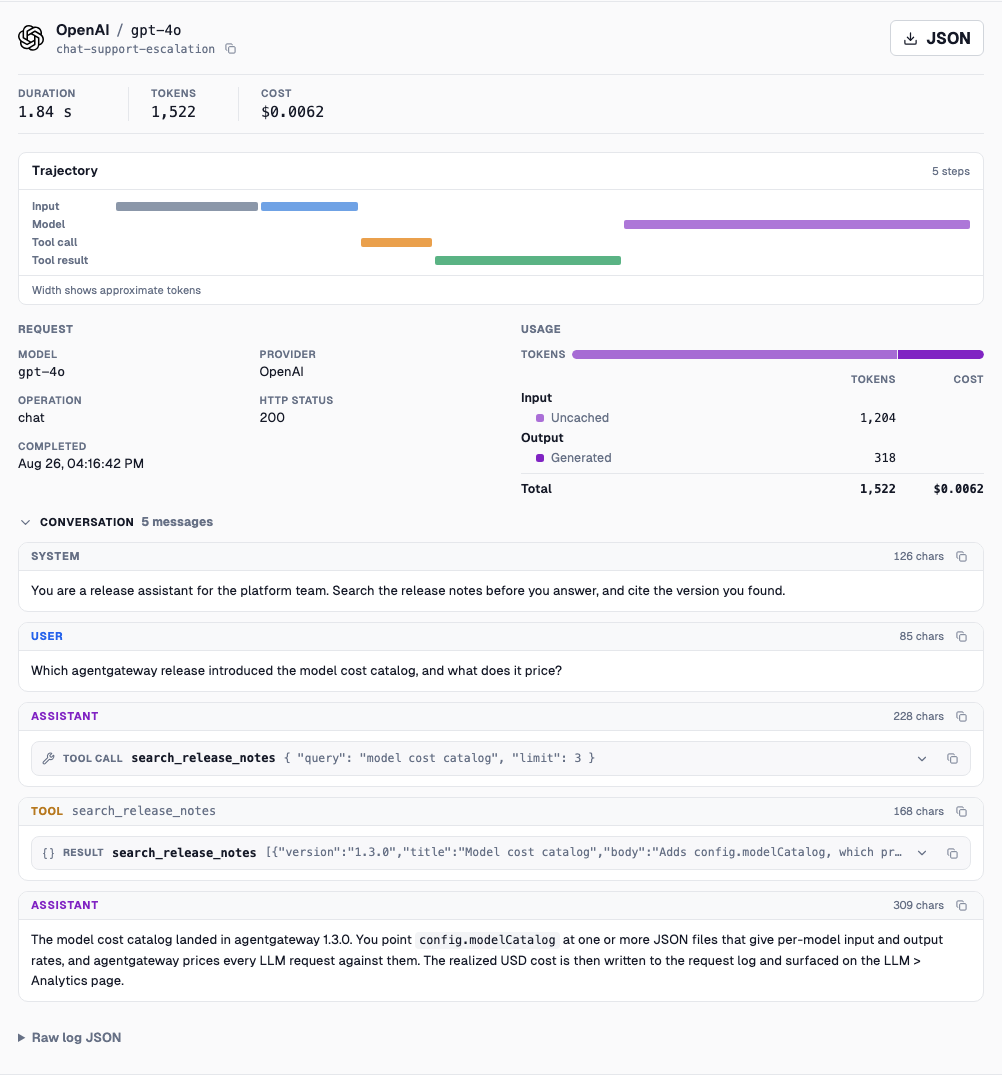The height and width of the screenshot is (1075, 1002).
Task: Click the orange Tool call bar
Action: (x=396, y=242)
